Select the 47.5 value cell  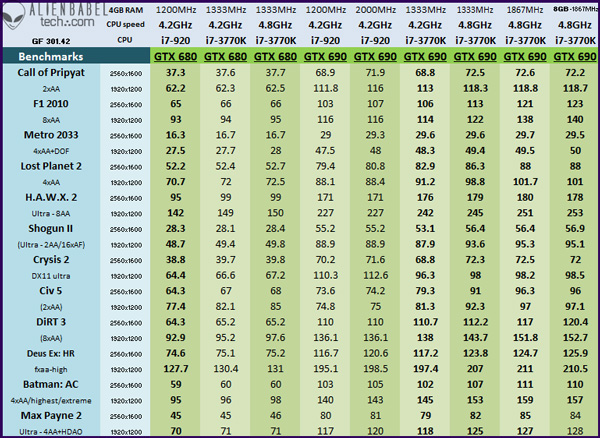[325, 151]
